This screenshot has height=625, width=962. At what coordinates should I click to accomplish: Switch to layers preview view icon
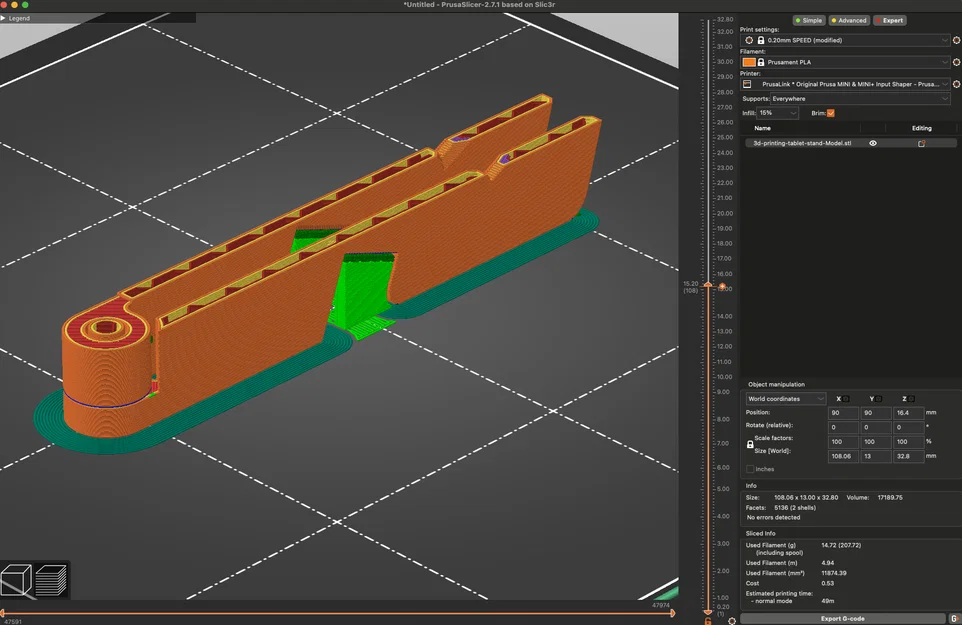tap(51, 580)
